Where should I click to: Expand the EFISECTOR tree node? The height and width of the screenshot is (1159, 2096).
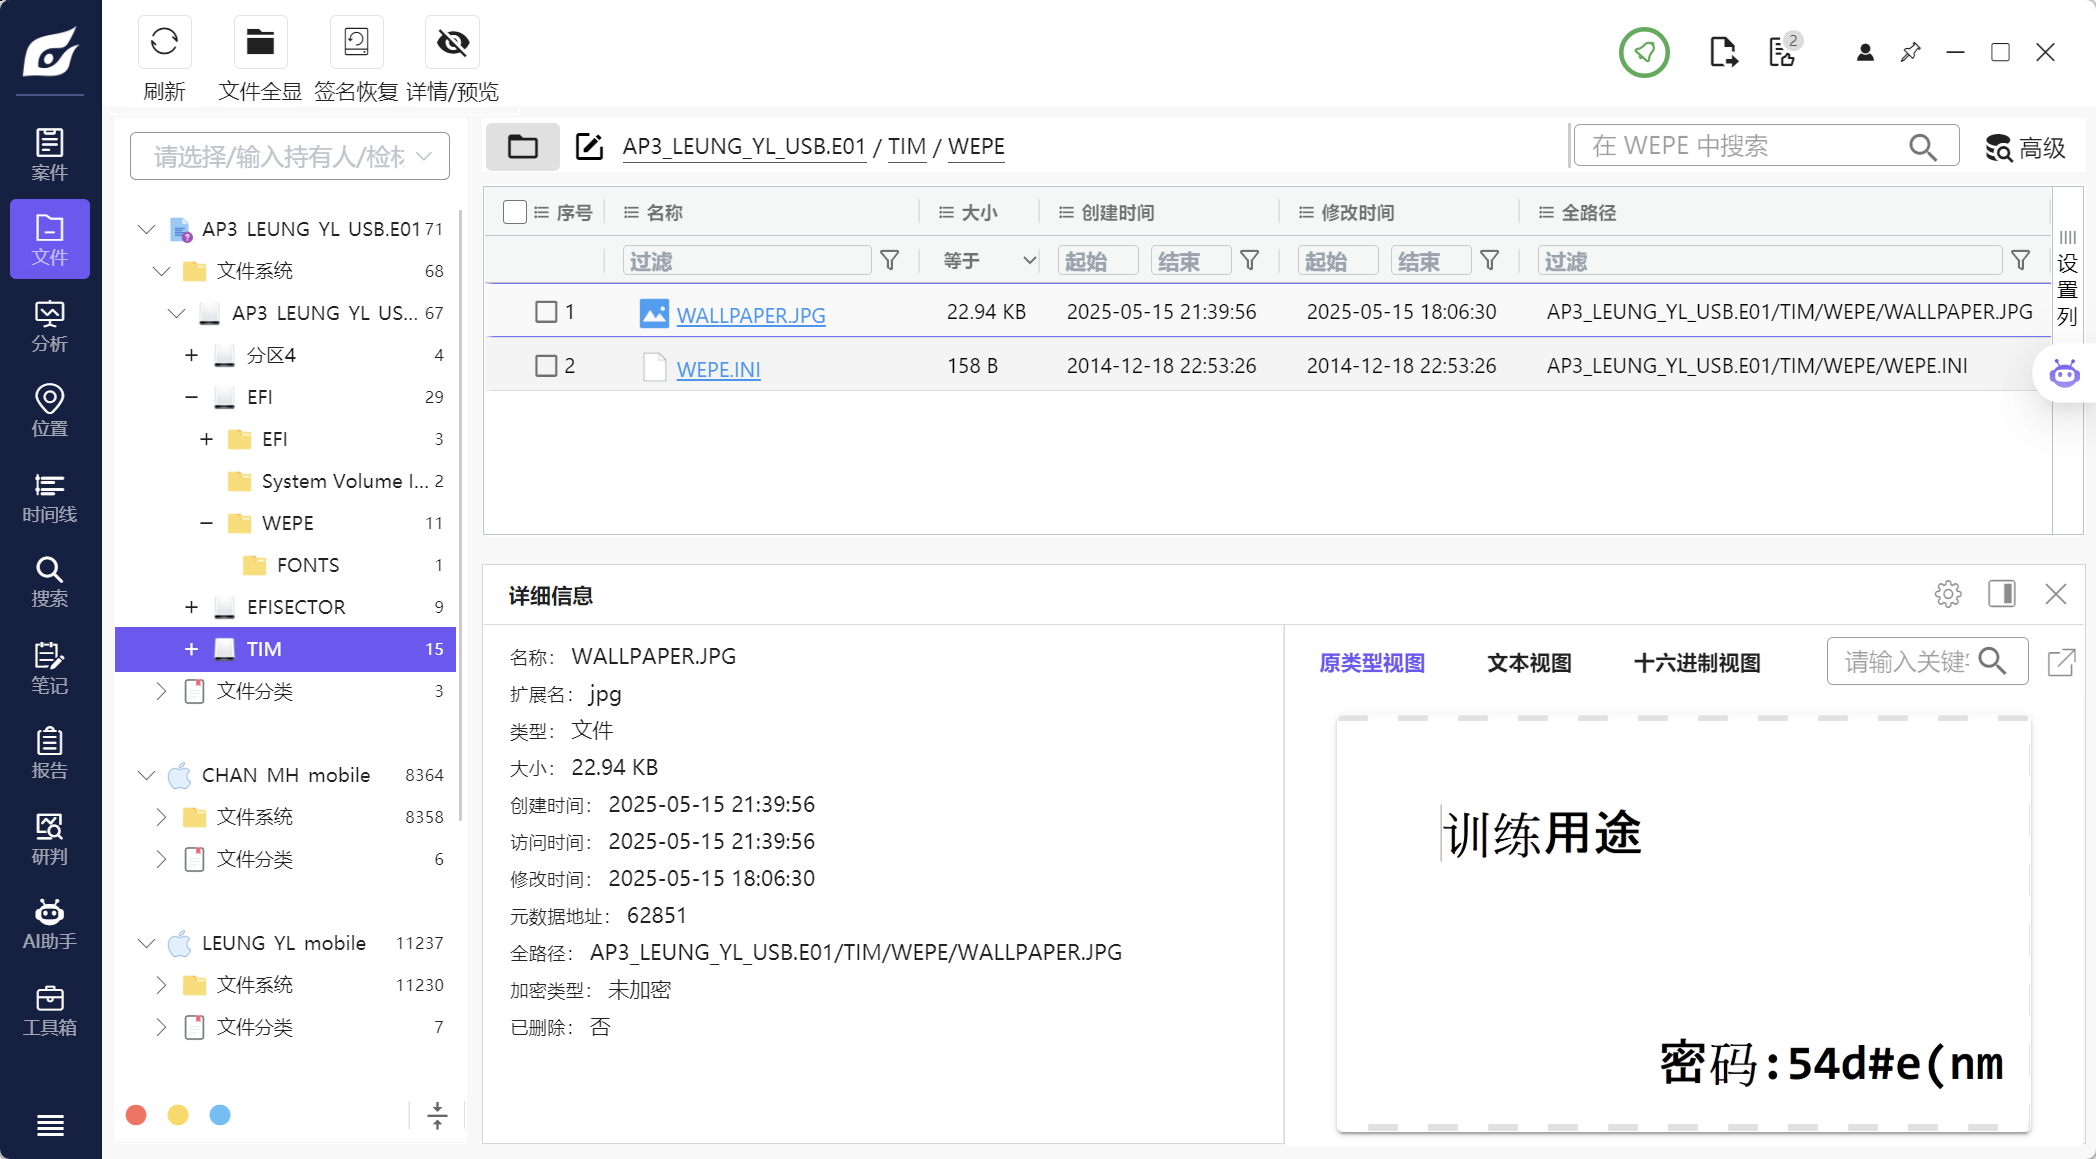point(191,607)
